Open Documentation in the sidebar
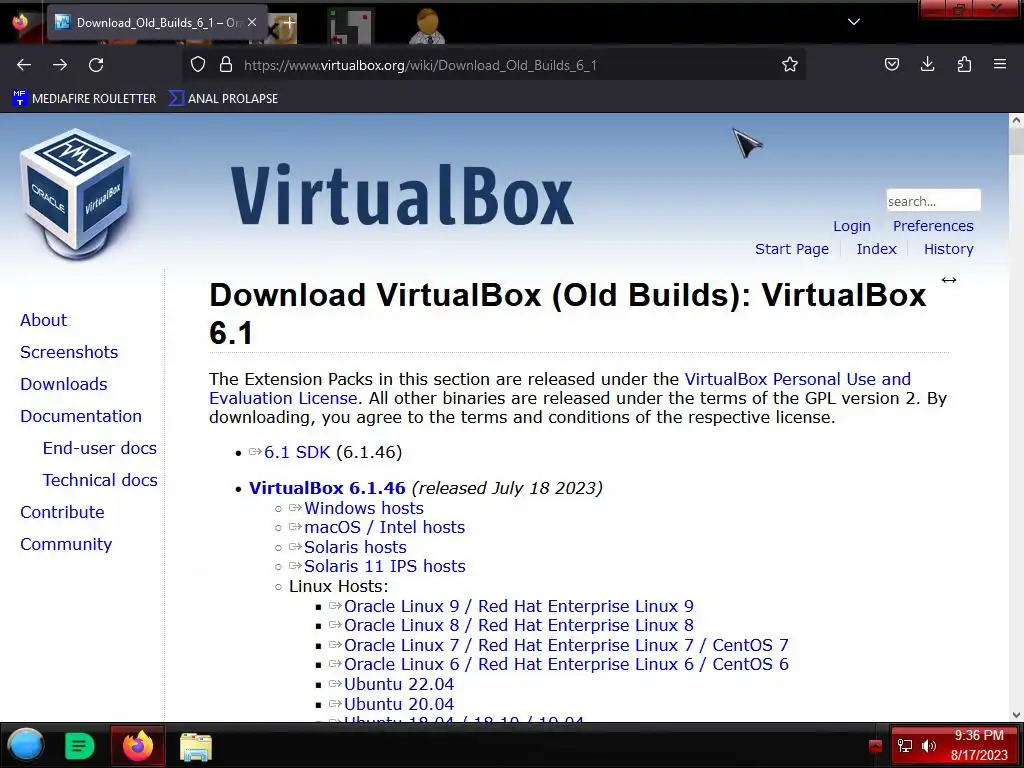This screenshot has height=768, width=1024. pyautogui.click(x=81, y=417)
